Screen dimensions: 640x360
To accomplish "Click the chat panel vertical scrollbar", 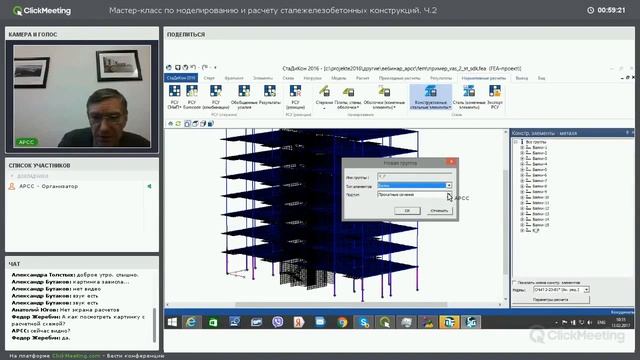I will click(154, 325).
